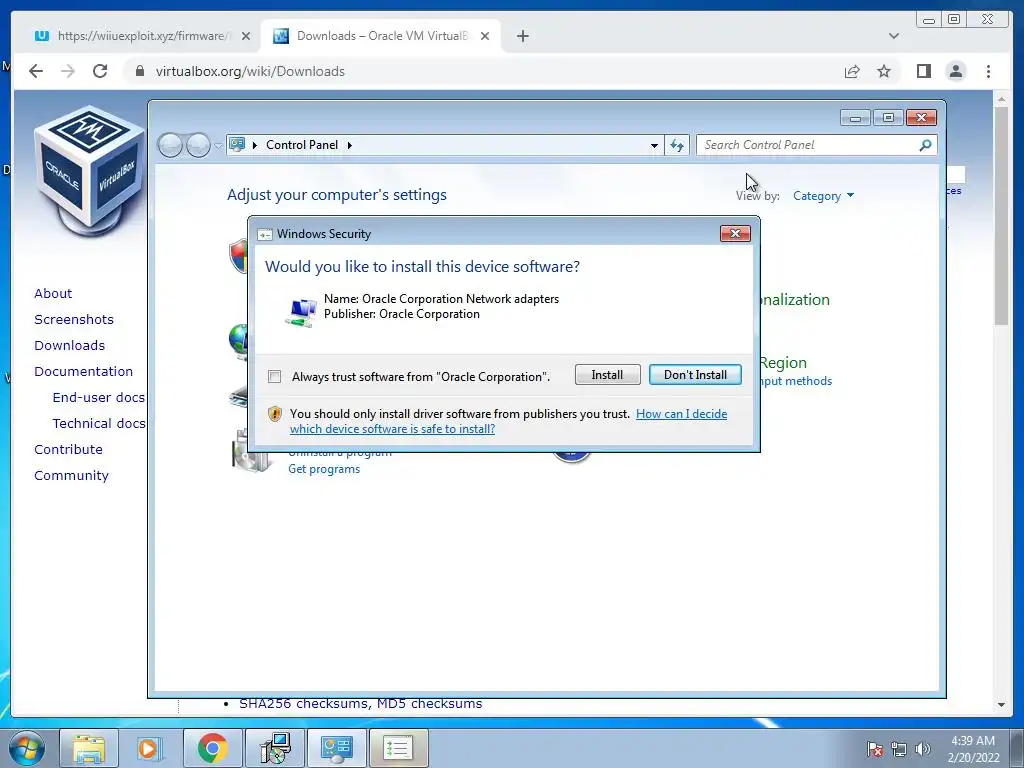Open the Technical docs link
Screen dimensions: 1024x768
click(x=99, y=423)
